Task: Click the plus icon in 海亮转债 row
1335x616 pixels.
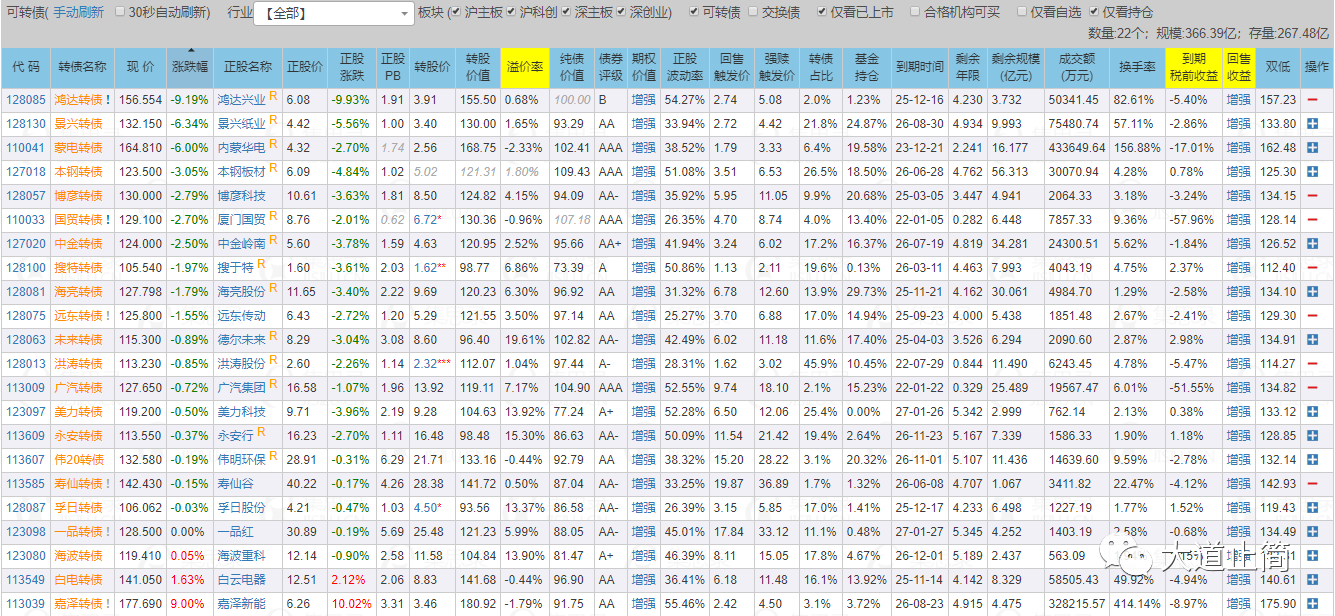Action: [x=1312, y=292]
